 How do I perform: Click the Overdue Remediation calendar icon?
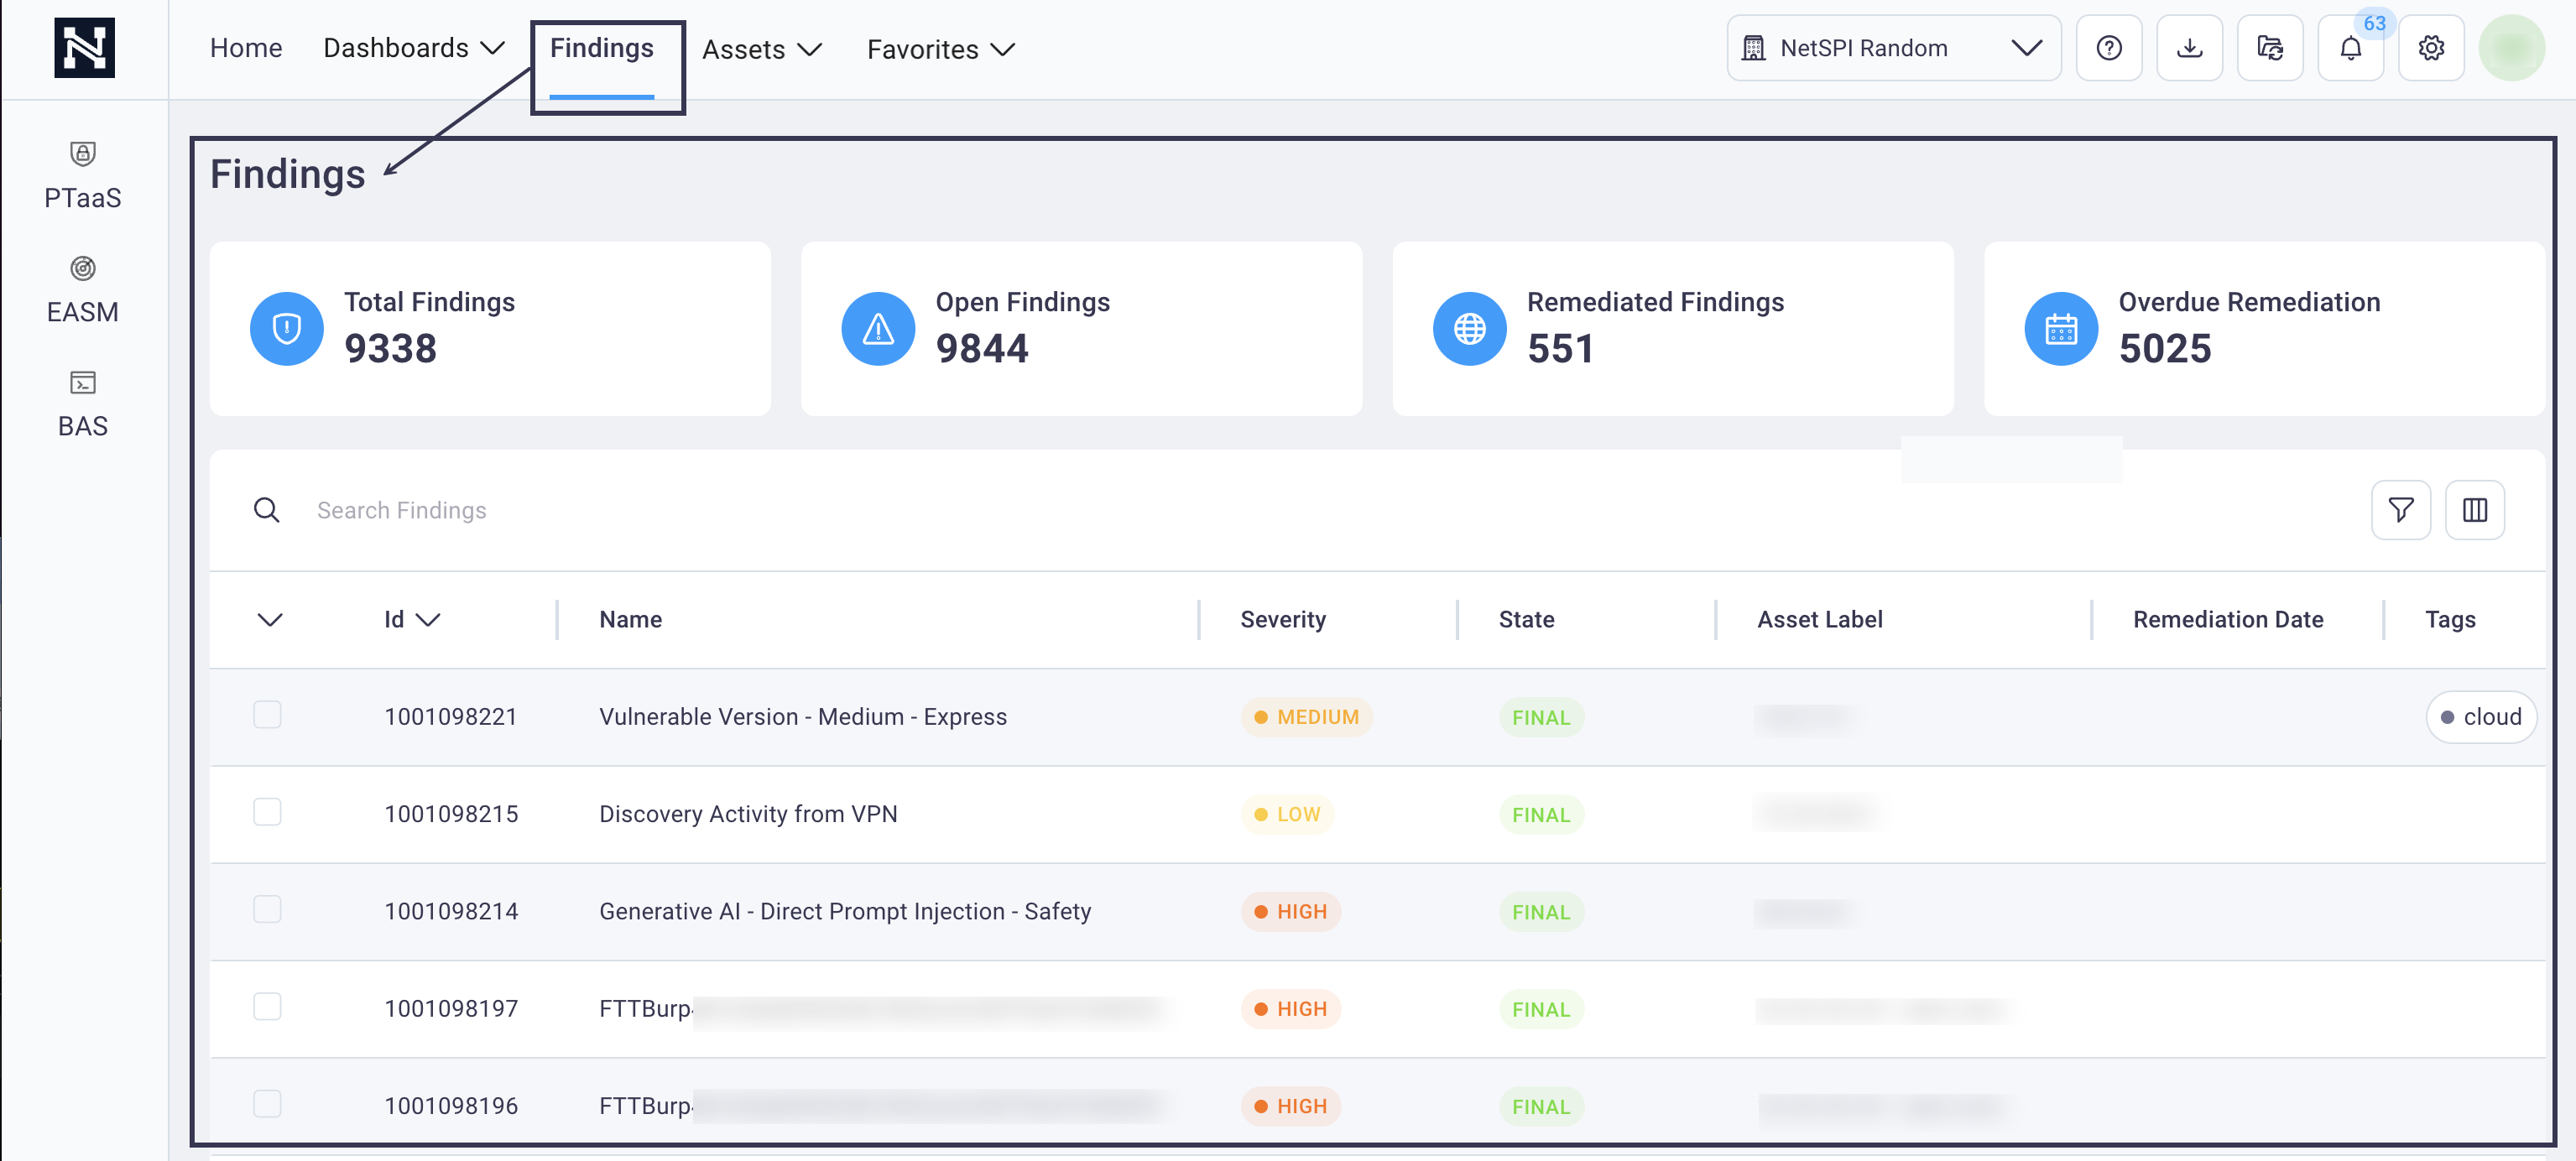tap(2061, 329)
